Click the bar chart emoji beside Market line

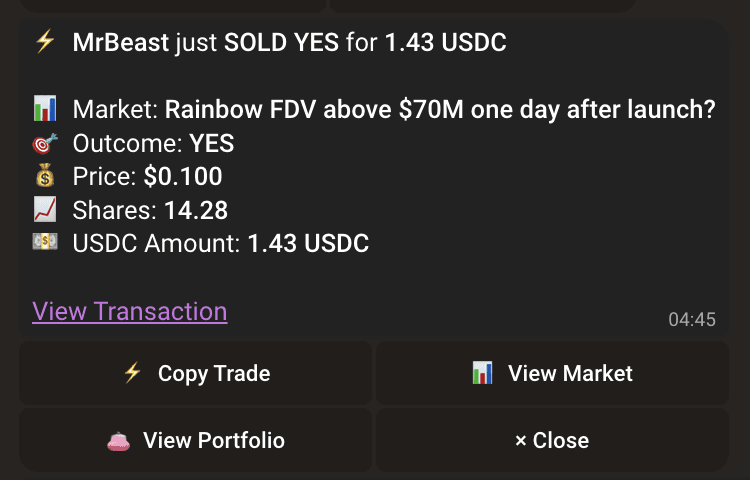[x=44, y=109]
